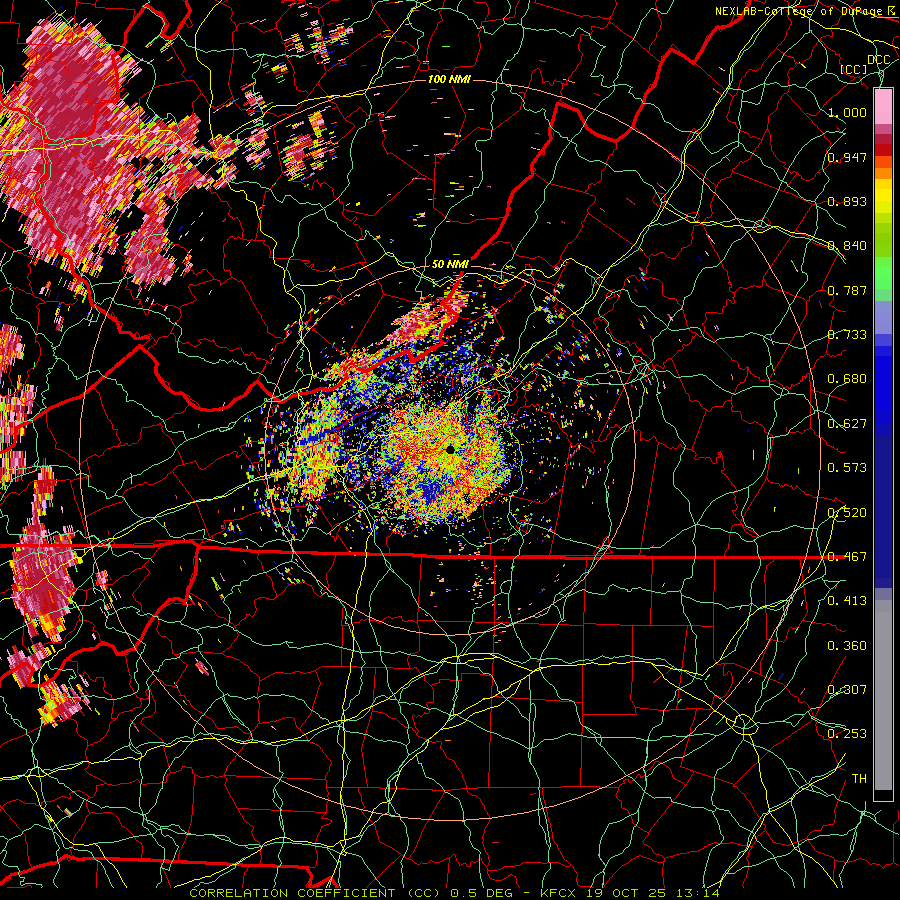The image size is (900, 900).
Task: Click the 19 OCT 25 13:14 timestamp
Action: pos(653,893)
